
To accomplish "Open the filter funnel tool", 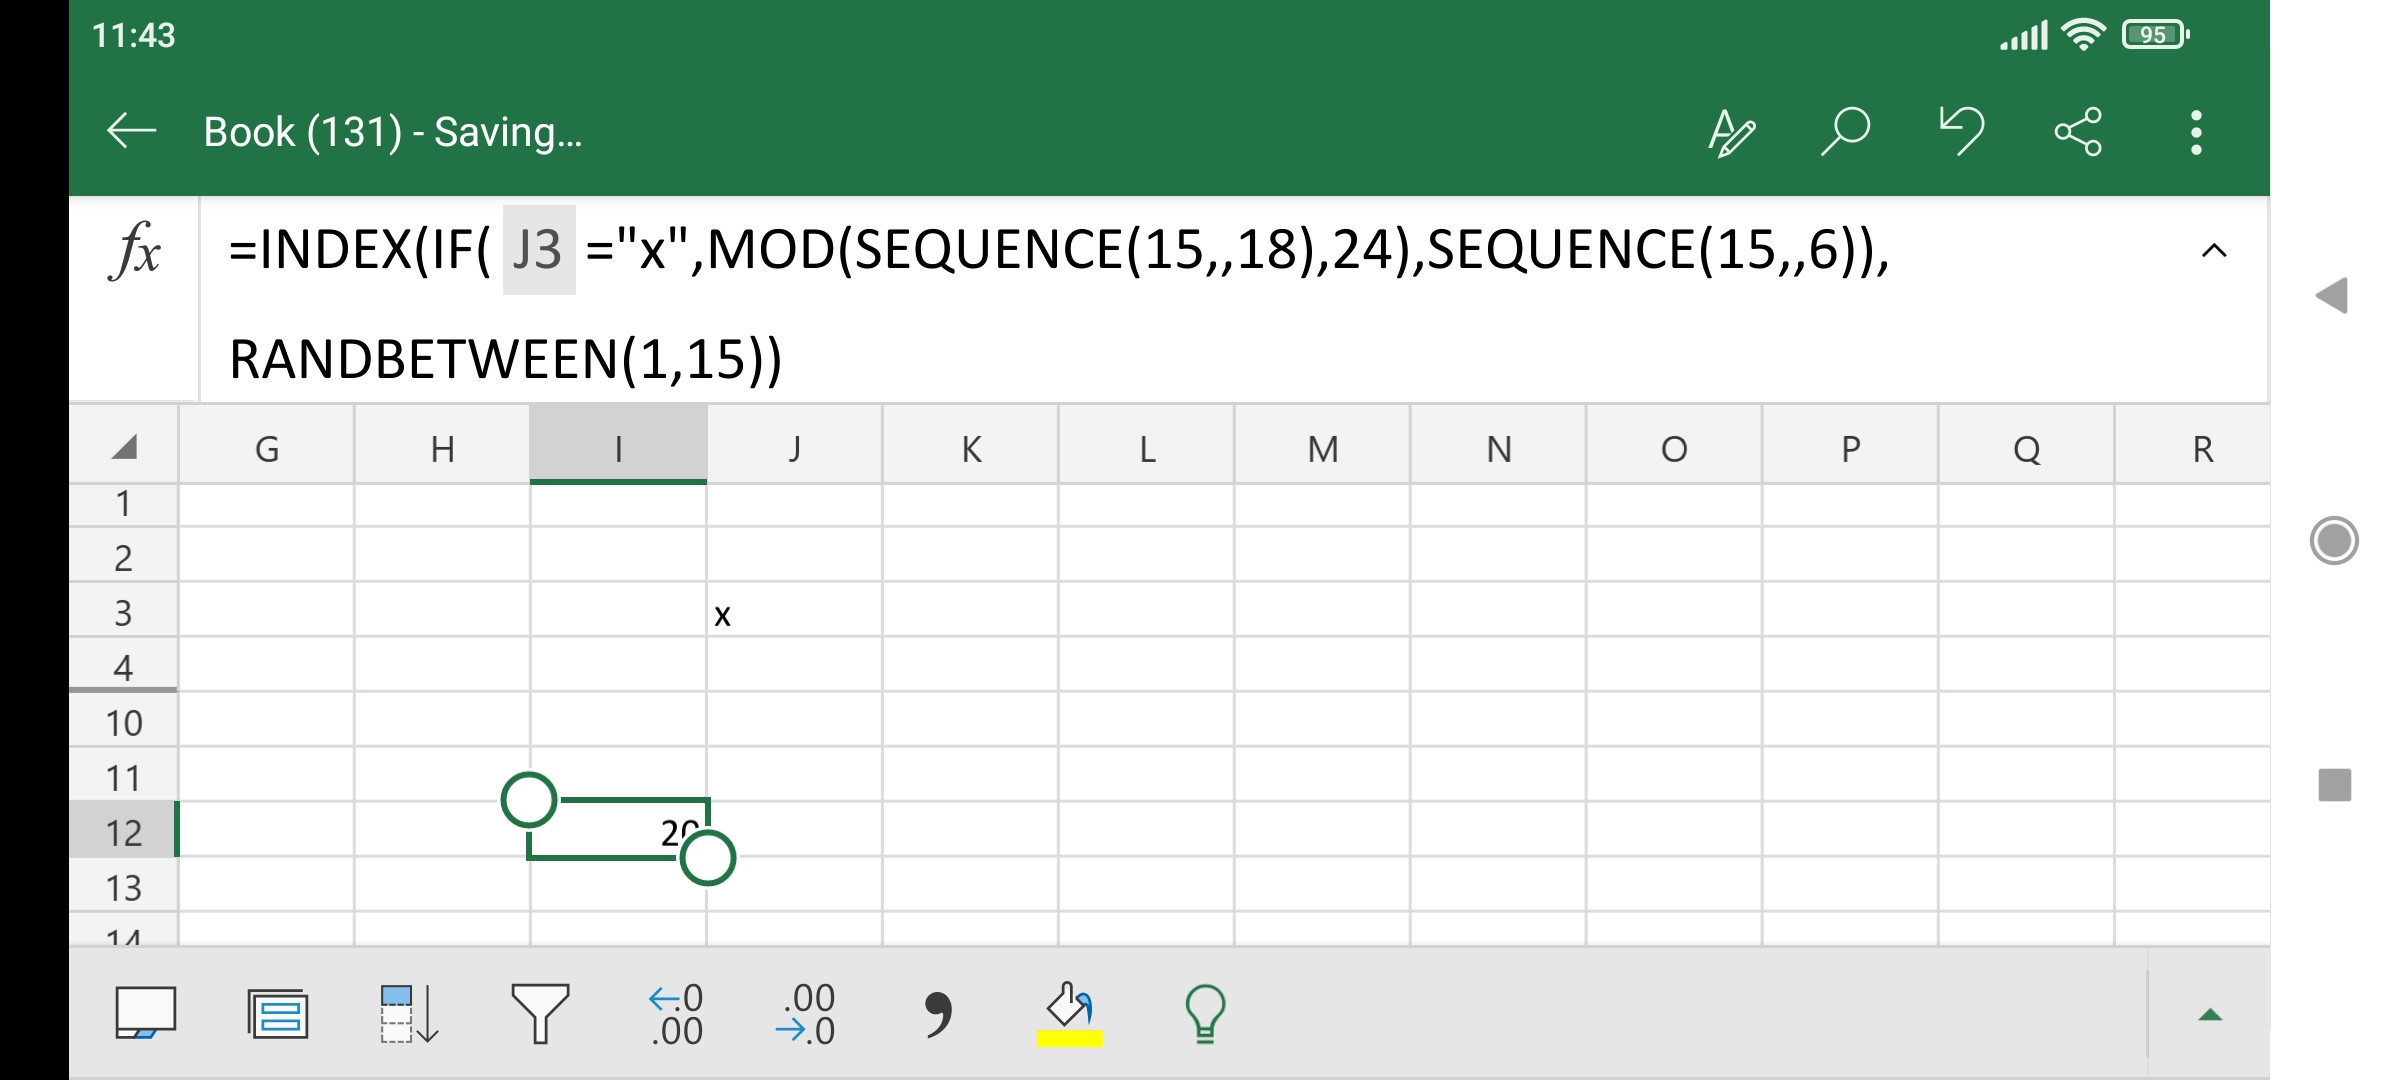I will tap(540, 1014).
